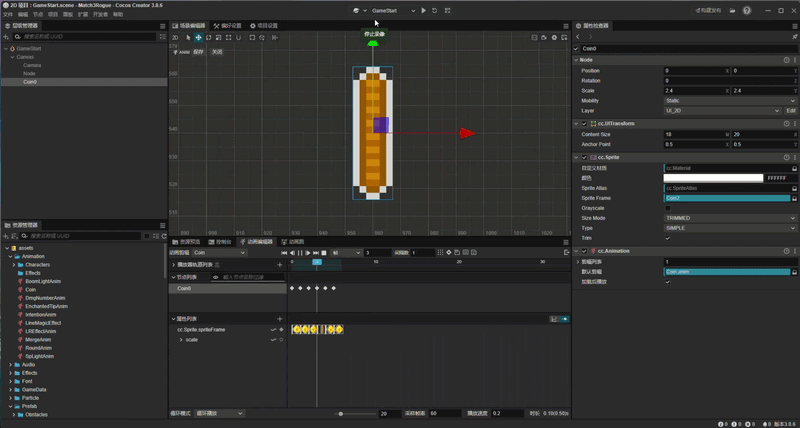Add keyframe on cc.Sprite.spriteFrame track
The height and width of the screenshot is (428, 800).
coord(281,330)
